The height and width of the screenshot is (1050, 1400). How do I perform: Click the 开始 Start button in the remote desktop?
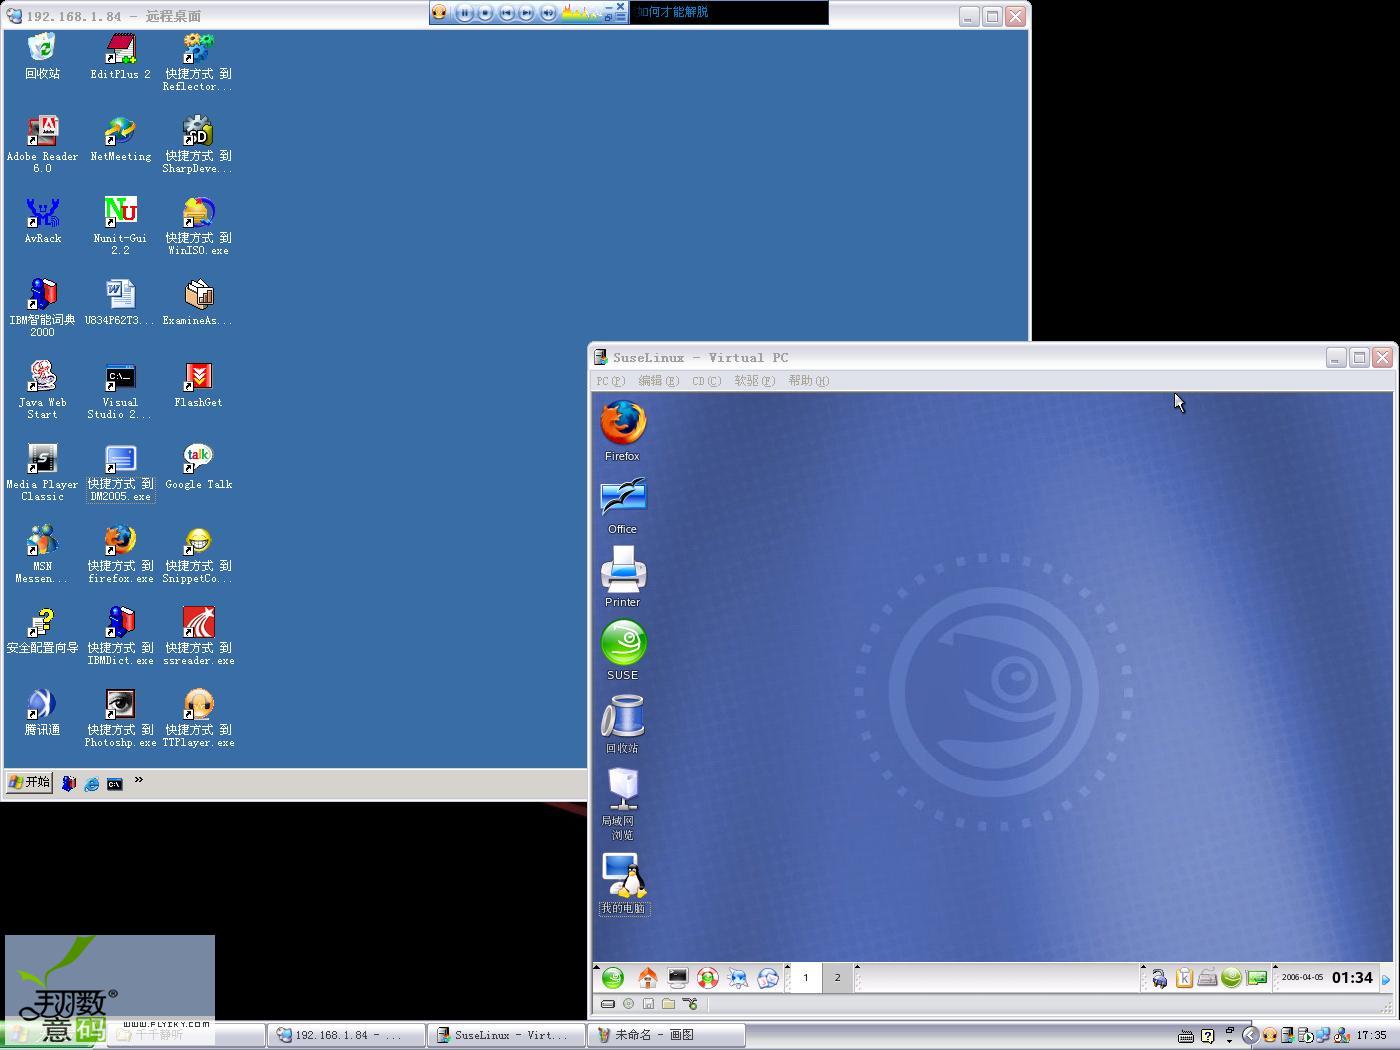point(29,782)
